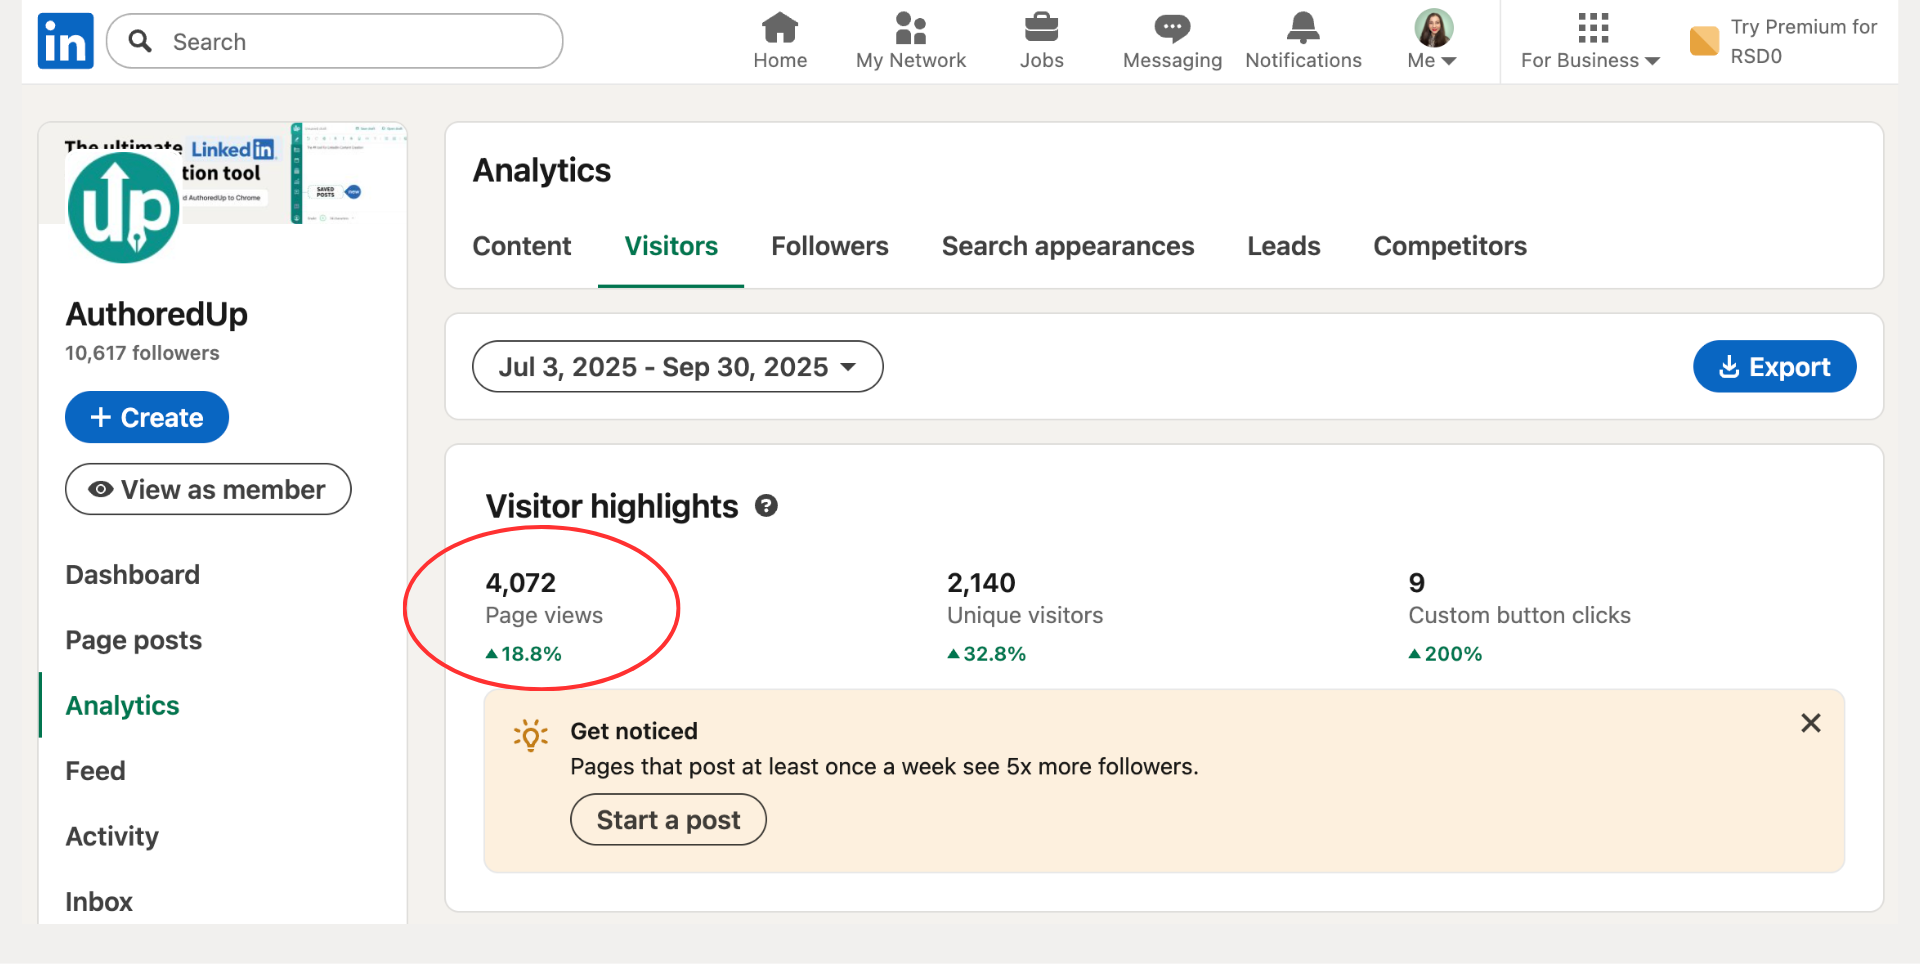Click the Visitor highlights help icon
The image size is (1920, 964).
click(766, 506)
